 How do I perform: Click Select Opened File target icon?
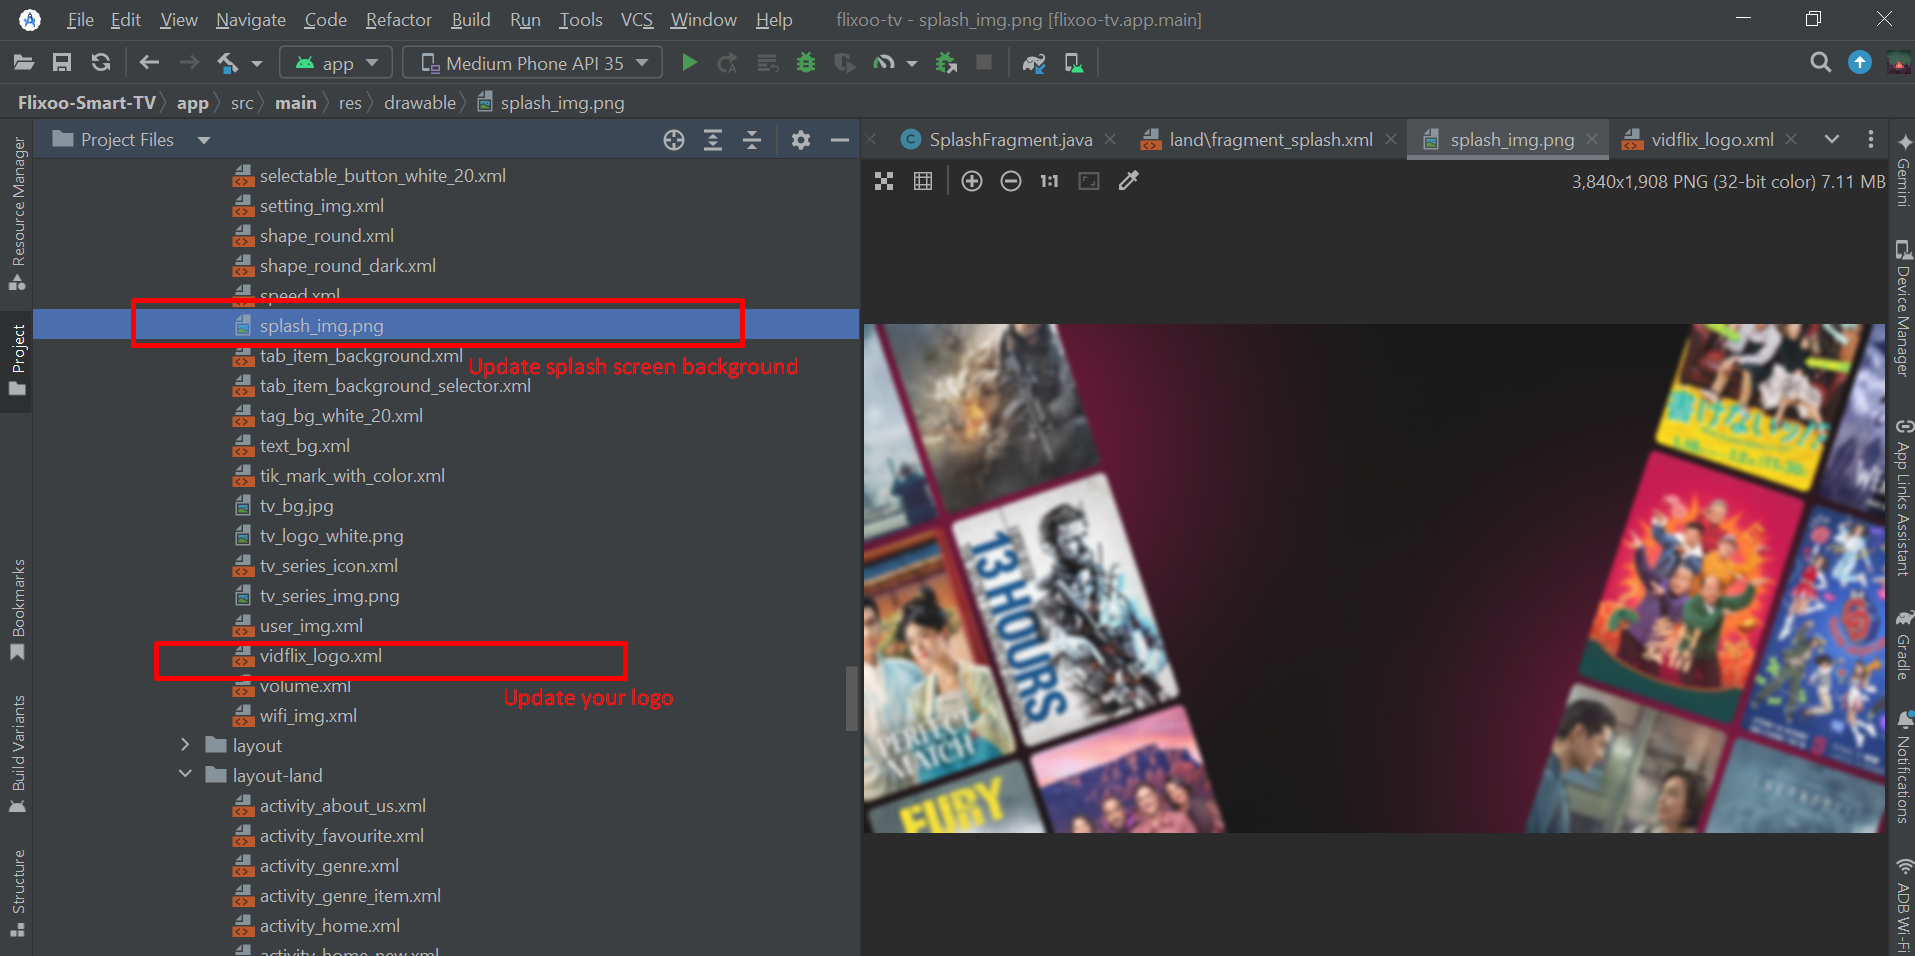[x=674, y=140]
